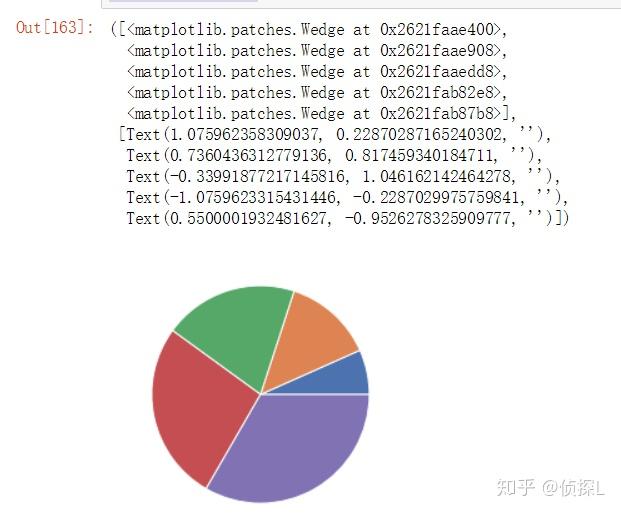Click Text line starting with -0.33991877217145816
Viewport: 621px width, 514px height.
343,176
